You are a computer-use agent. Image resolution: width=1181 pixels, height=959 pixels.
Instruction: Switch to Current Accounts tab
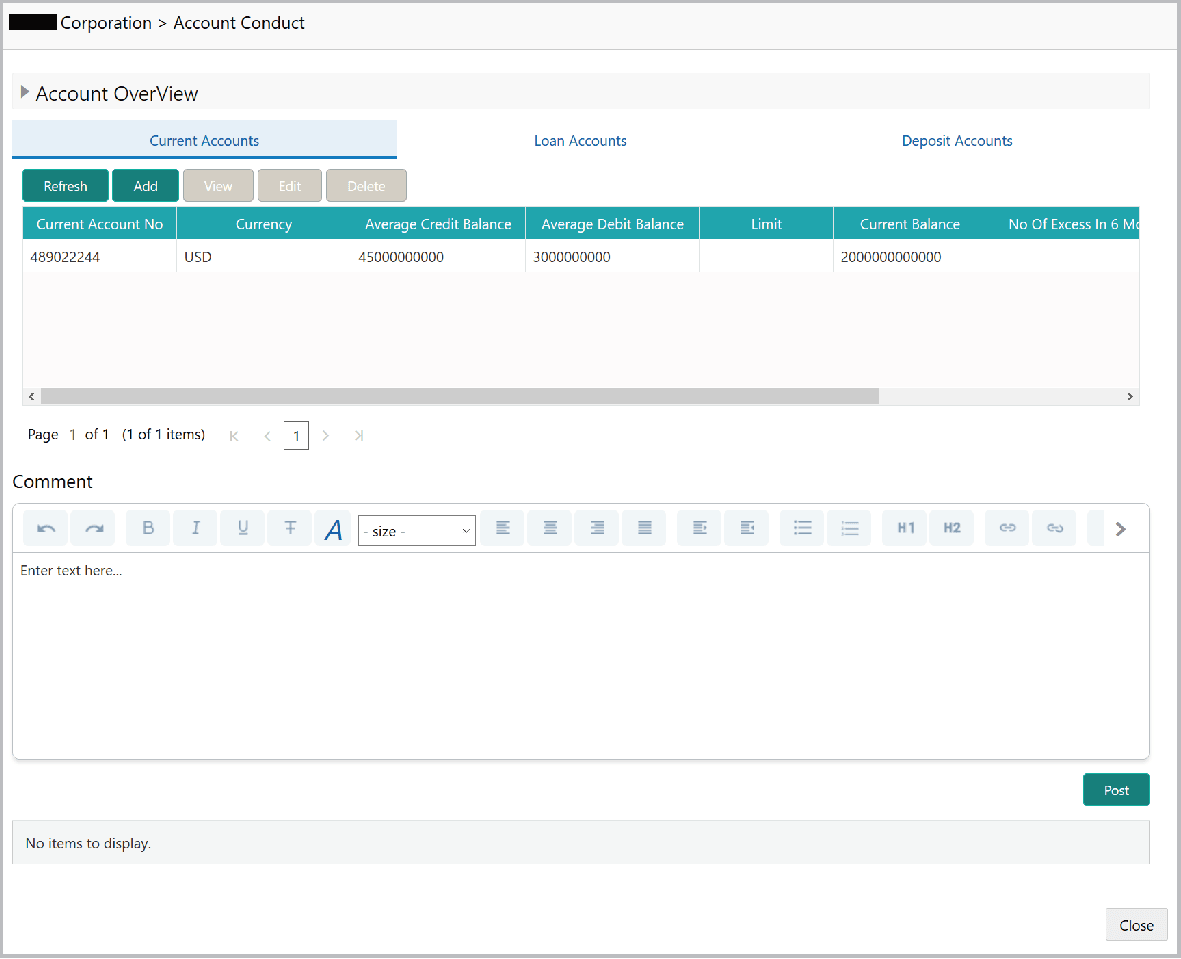tap(204, 140)
